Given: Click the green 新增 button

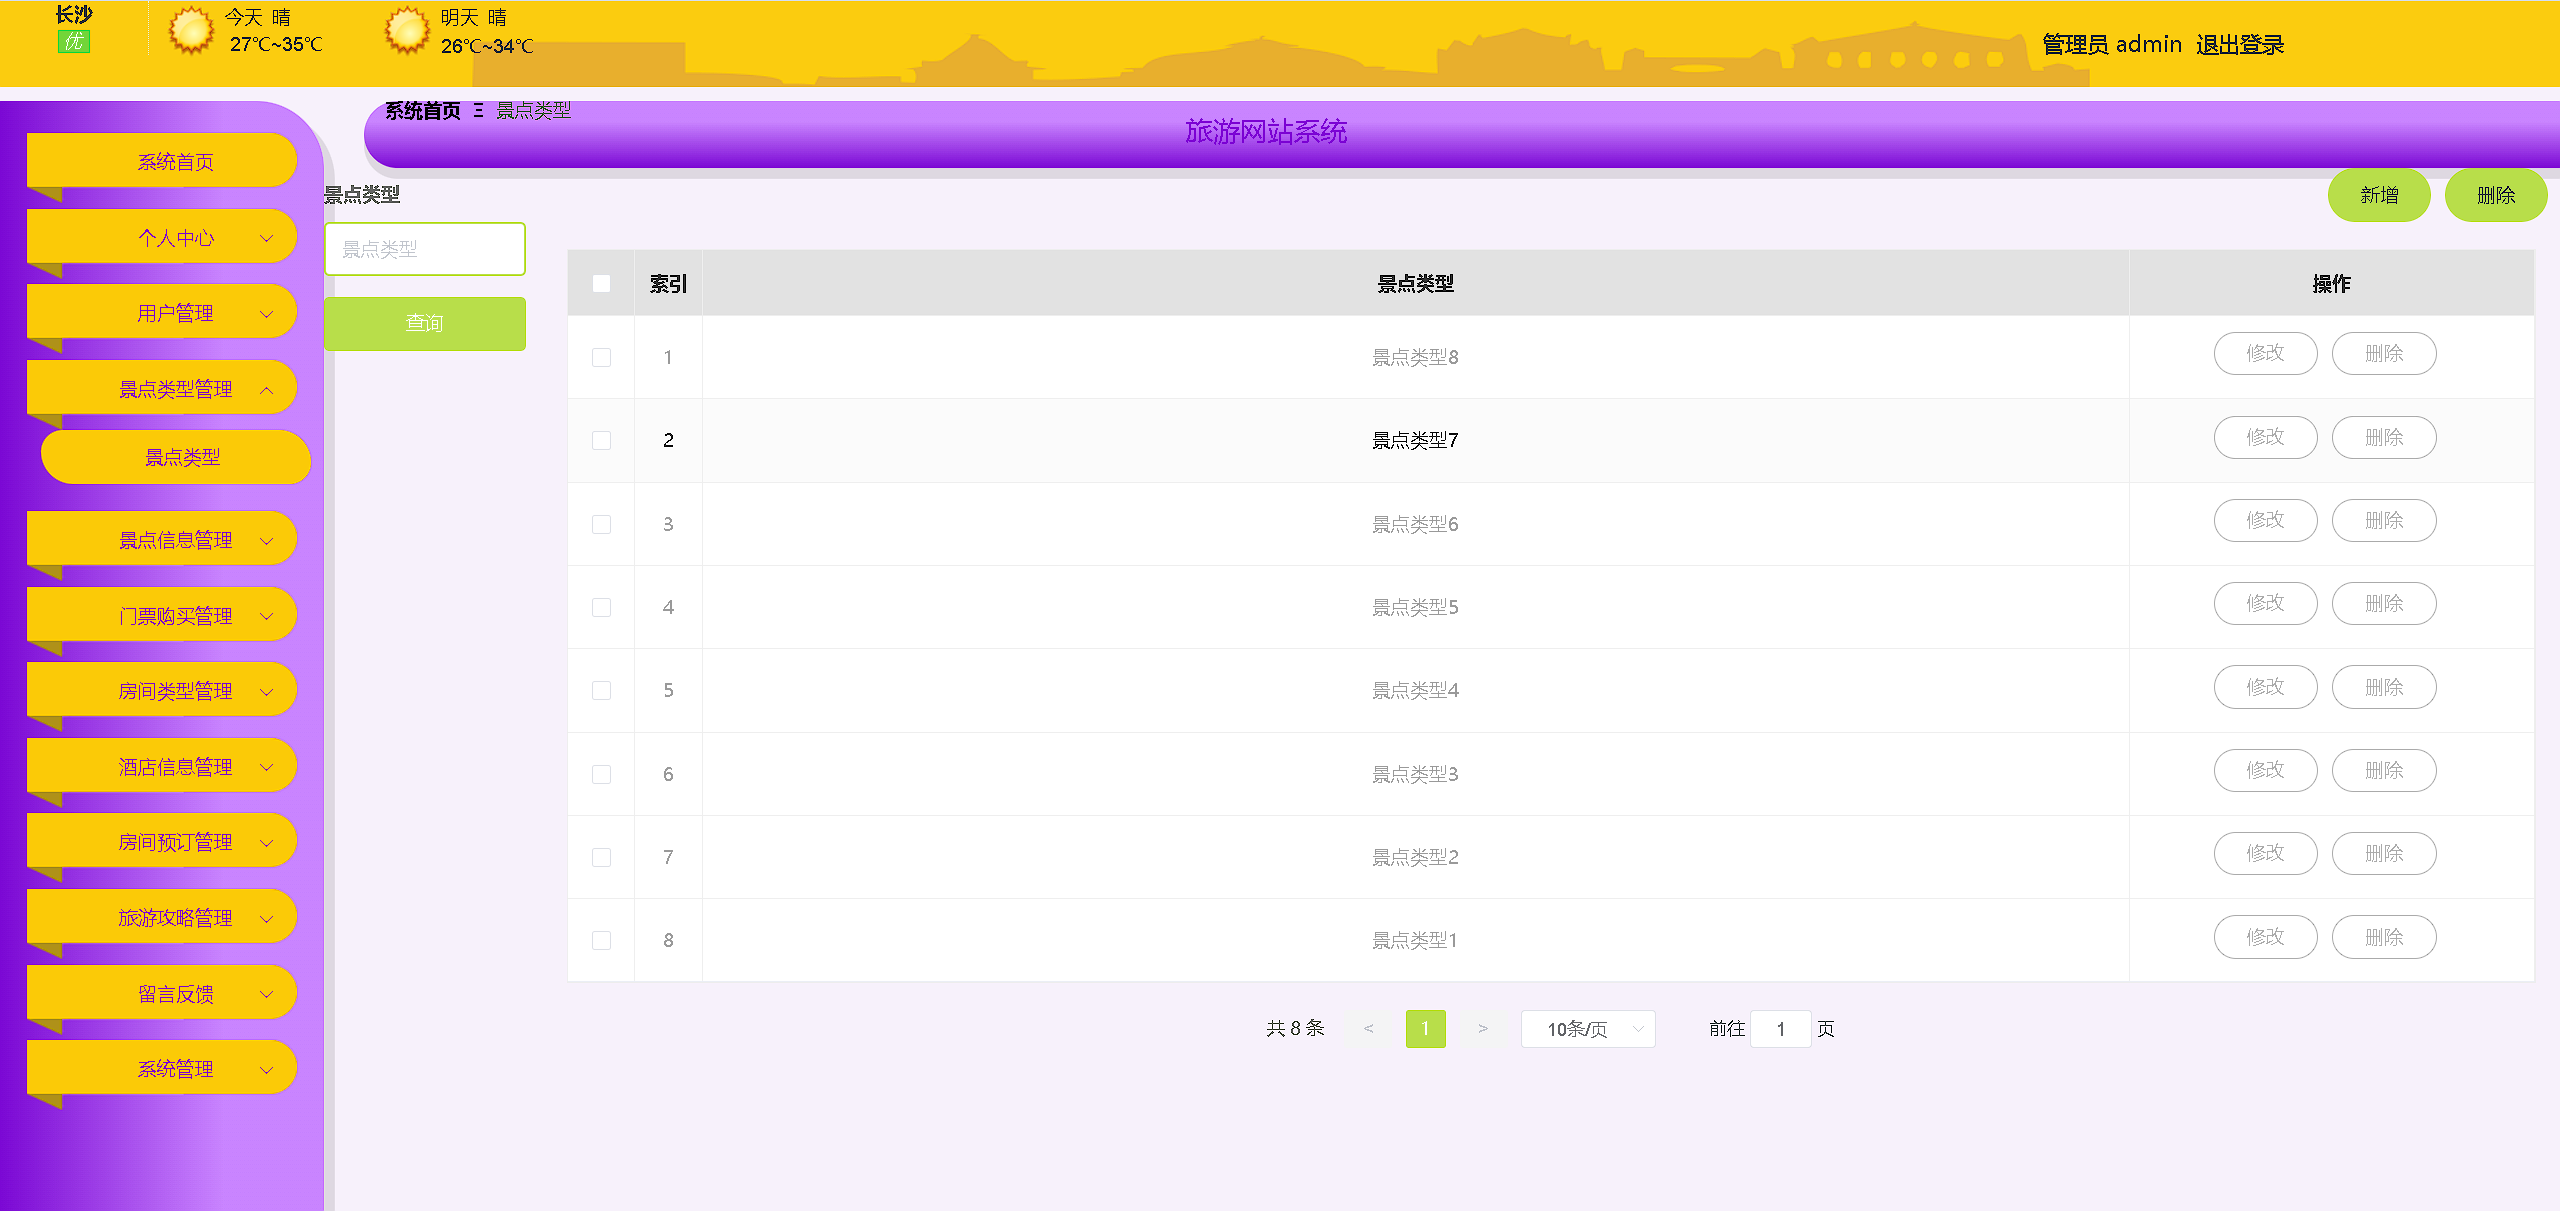Looking at the screenshot, I should (x=2379, y=195).
